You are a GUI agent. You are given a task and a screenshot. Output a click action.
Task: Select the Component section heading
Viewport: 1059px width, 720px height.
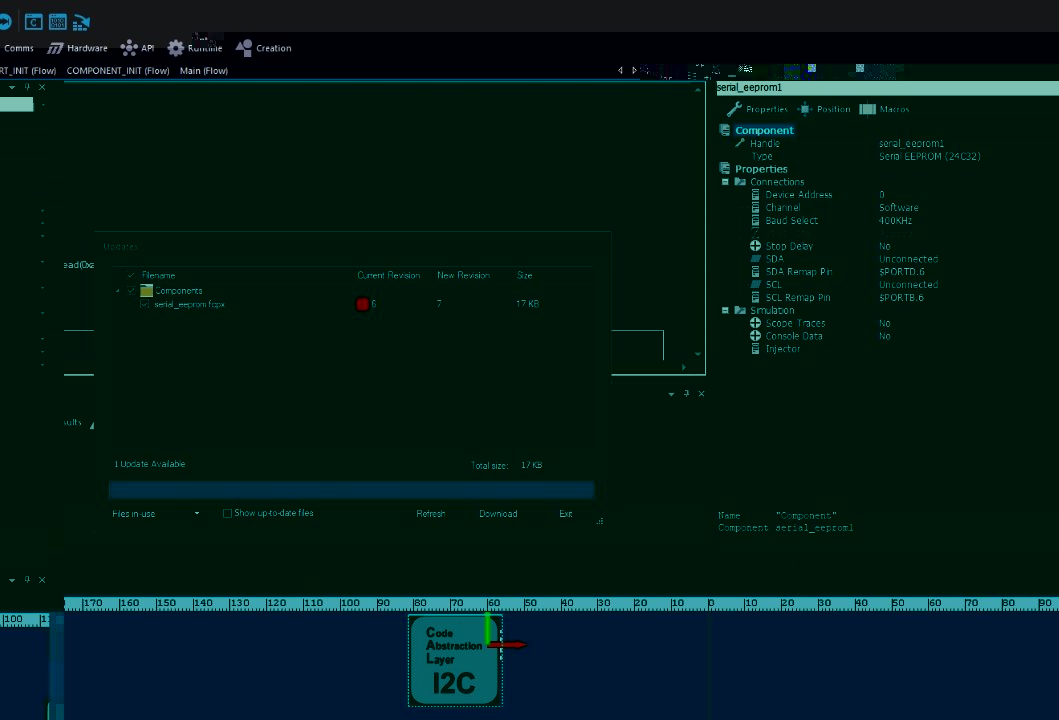764,130
